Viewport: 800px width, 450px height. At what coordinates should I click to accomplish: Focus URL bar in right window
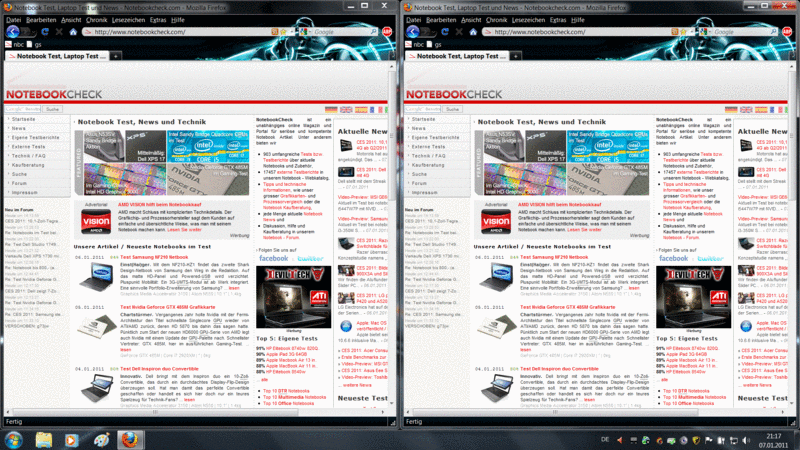click(x=576, y=32)
